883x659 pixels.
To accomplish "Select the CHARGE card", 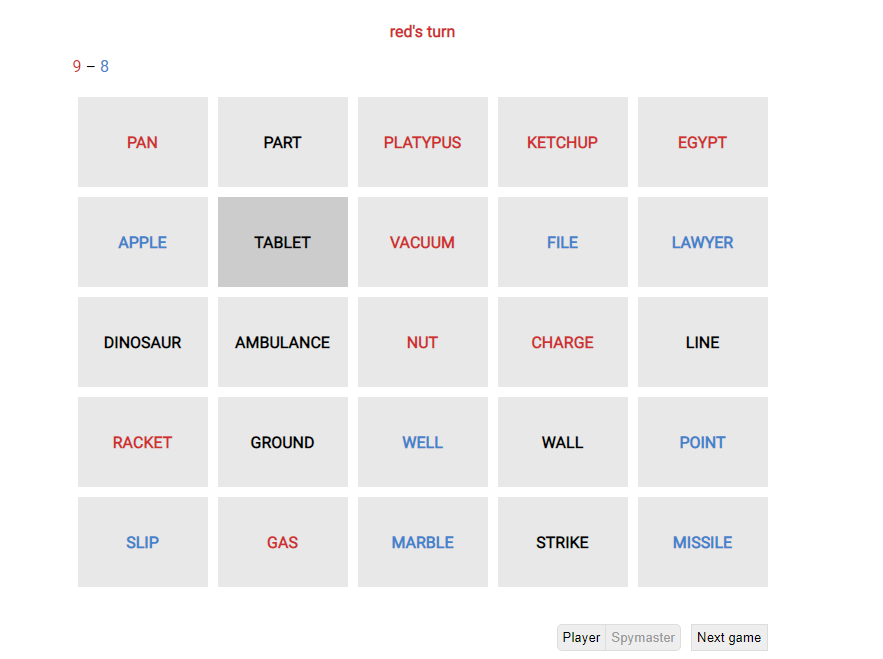I will point(563,342).
